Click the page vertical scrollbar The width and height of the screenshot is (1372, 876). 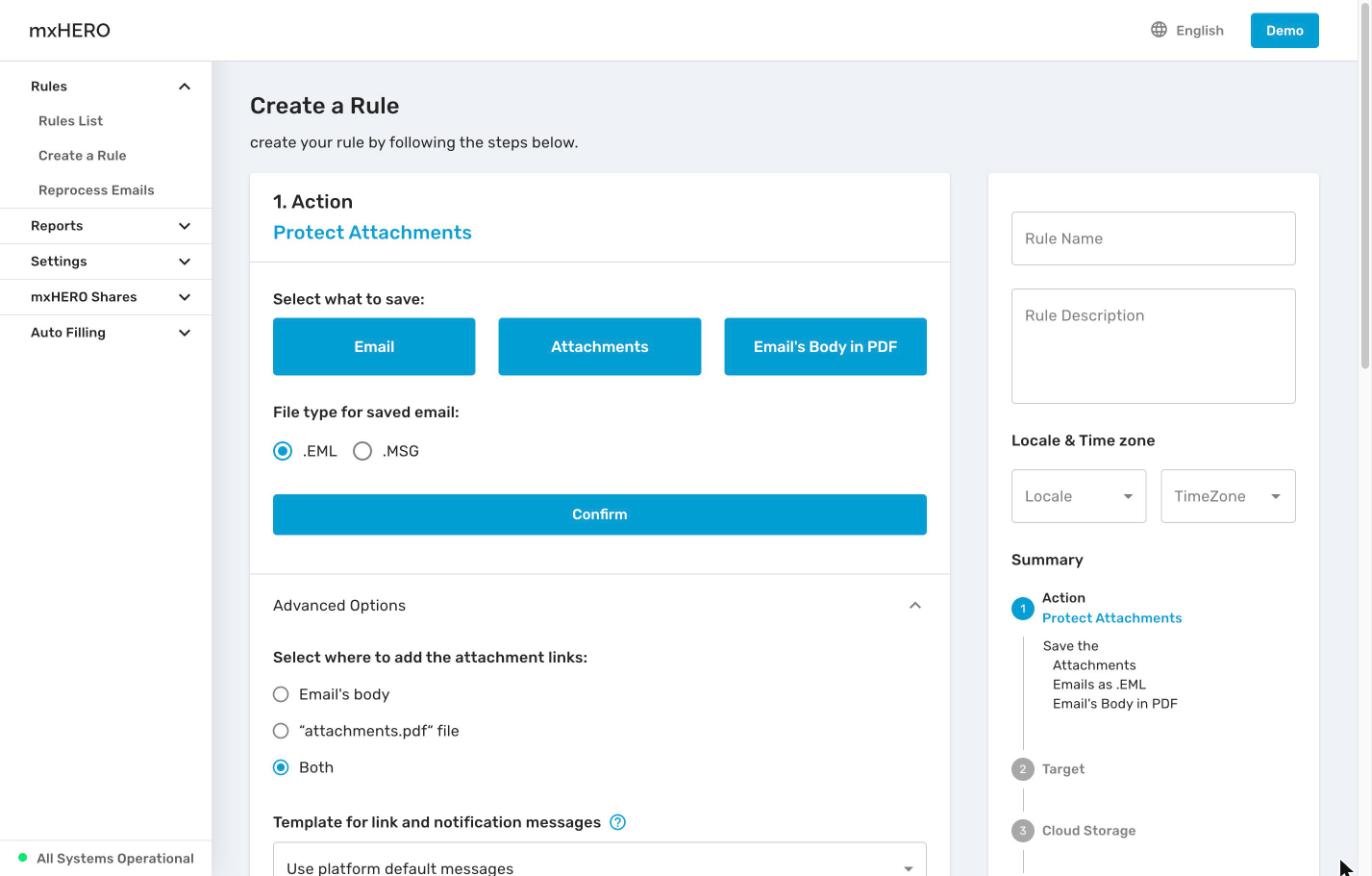click(x=1365, y=185)
